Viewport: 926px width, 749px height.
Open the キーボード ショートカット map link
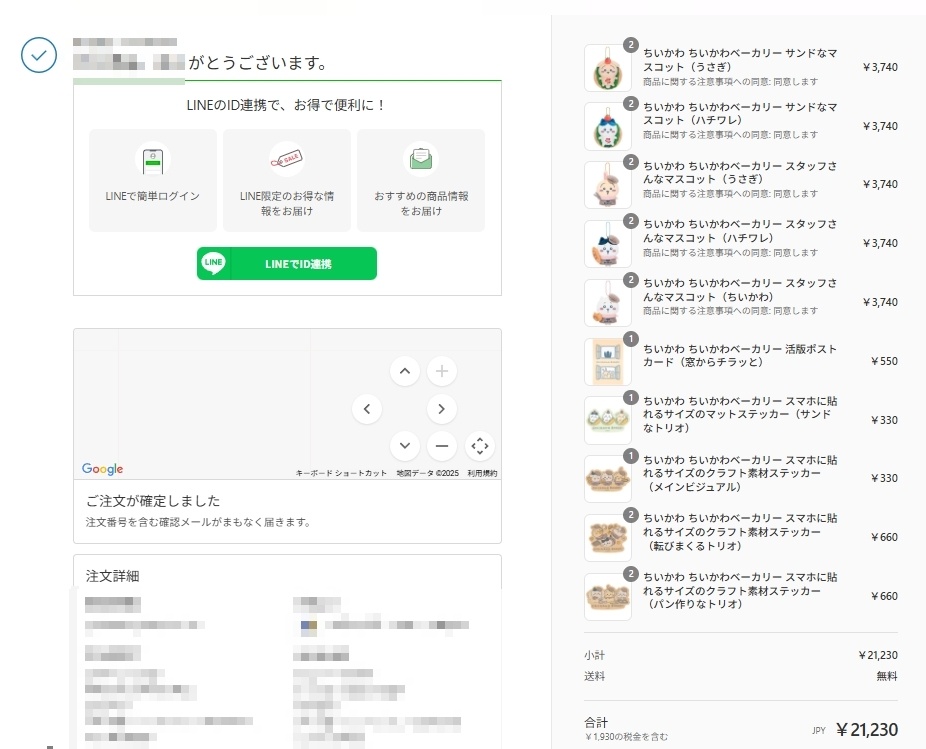tap(341, 473)
